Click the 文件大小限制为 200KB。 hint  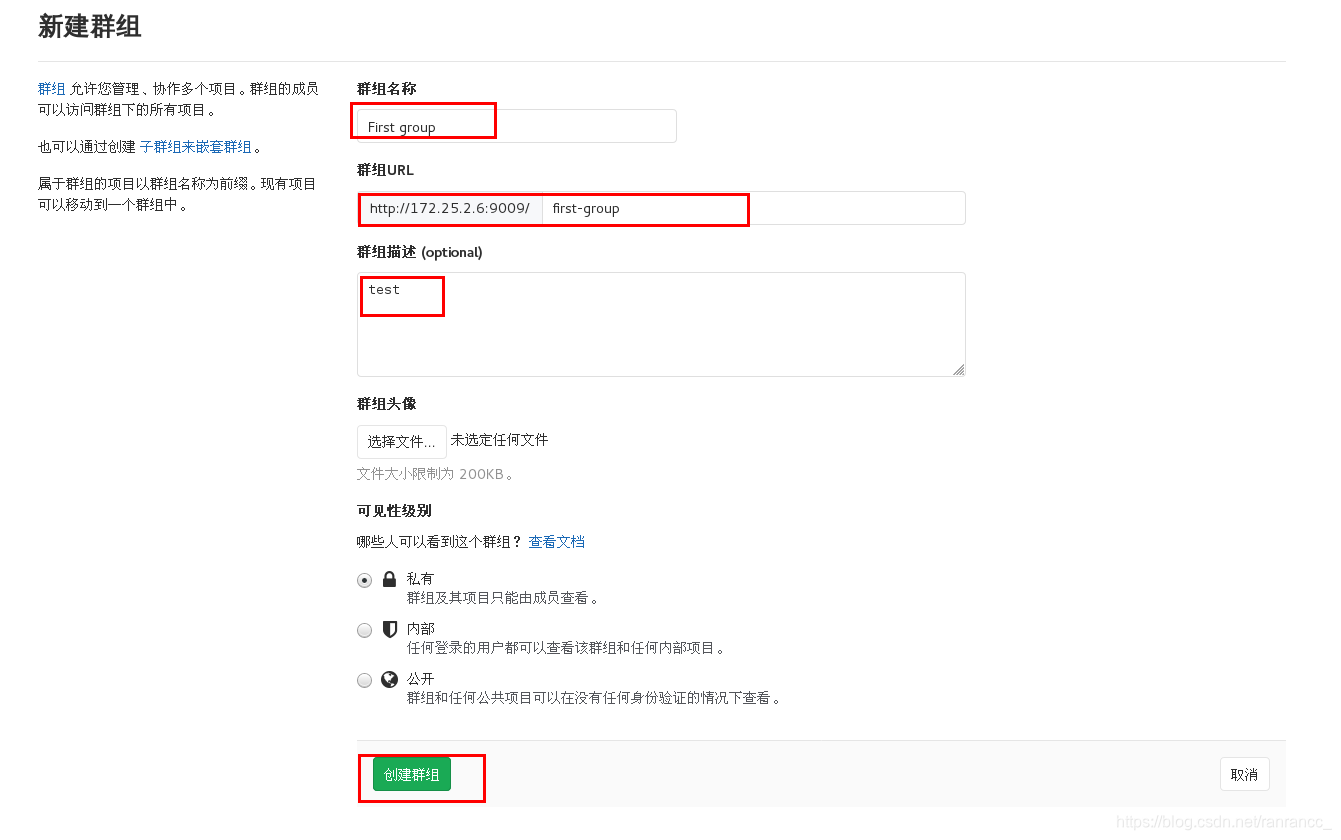tap(436, 474)
